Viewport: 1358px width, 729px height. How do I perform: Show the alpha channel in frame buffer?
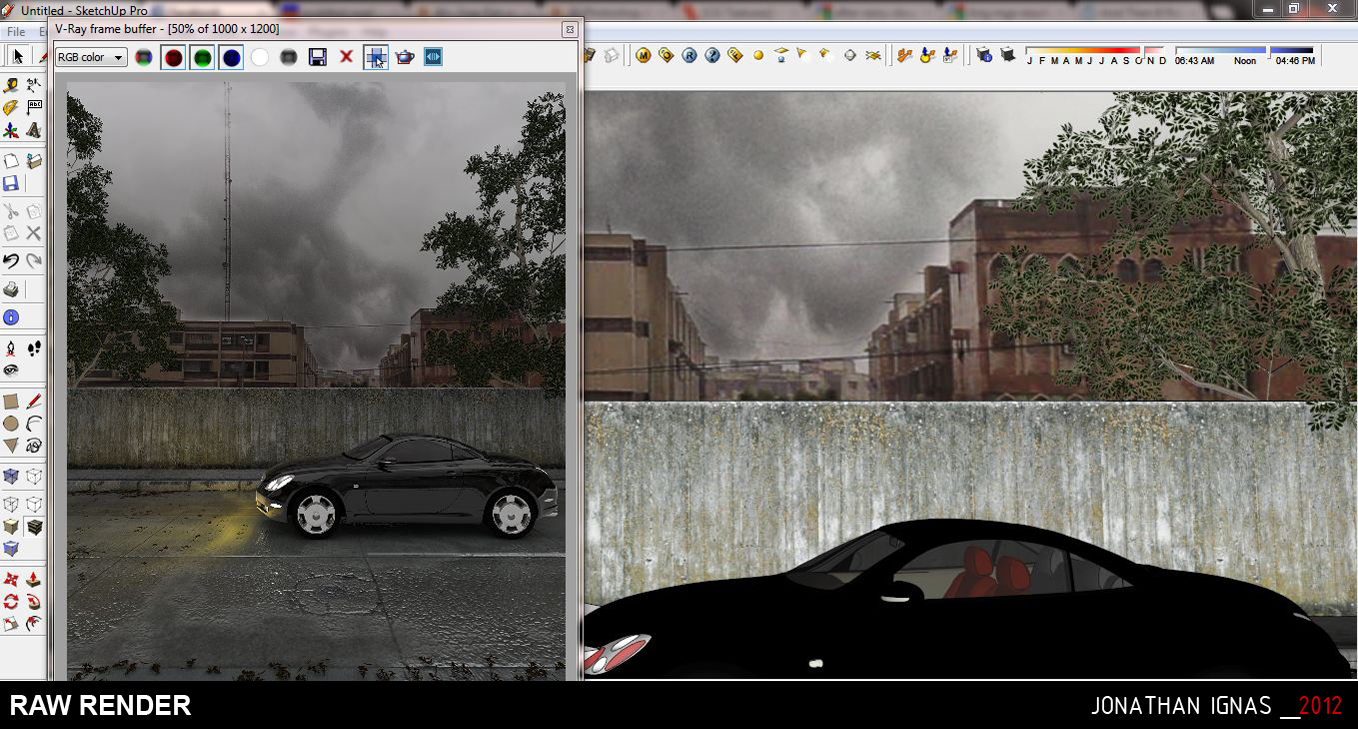click(x=260, y=57)
